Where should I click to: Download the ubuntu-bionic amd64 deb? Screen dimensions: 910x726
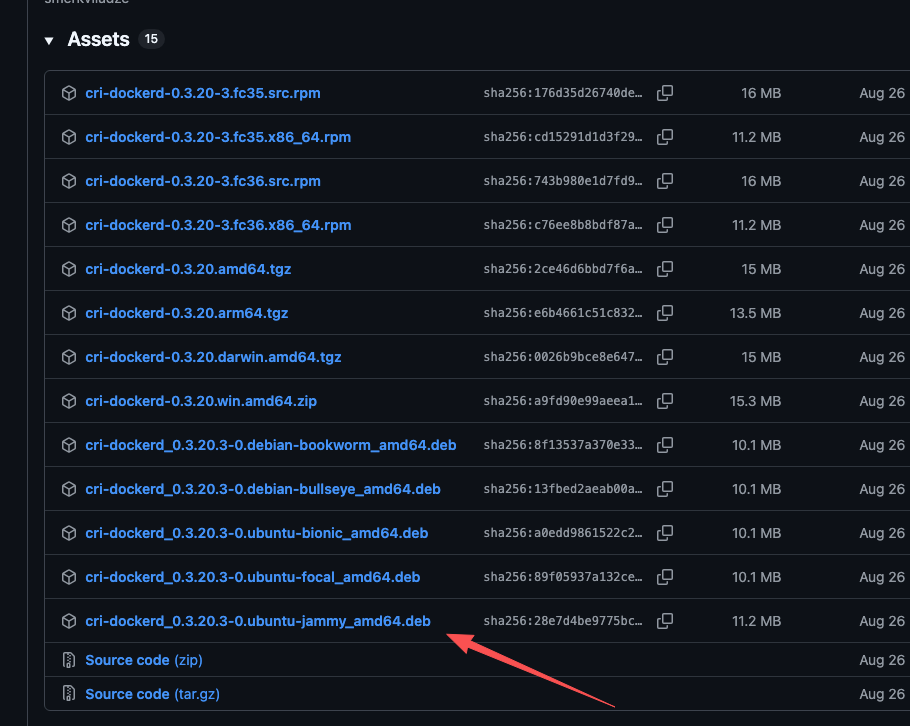[256, 533]
